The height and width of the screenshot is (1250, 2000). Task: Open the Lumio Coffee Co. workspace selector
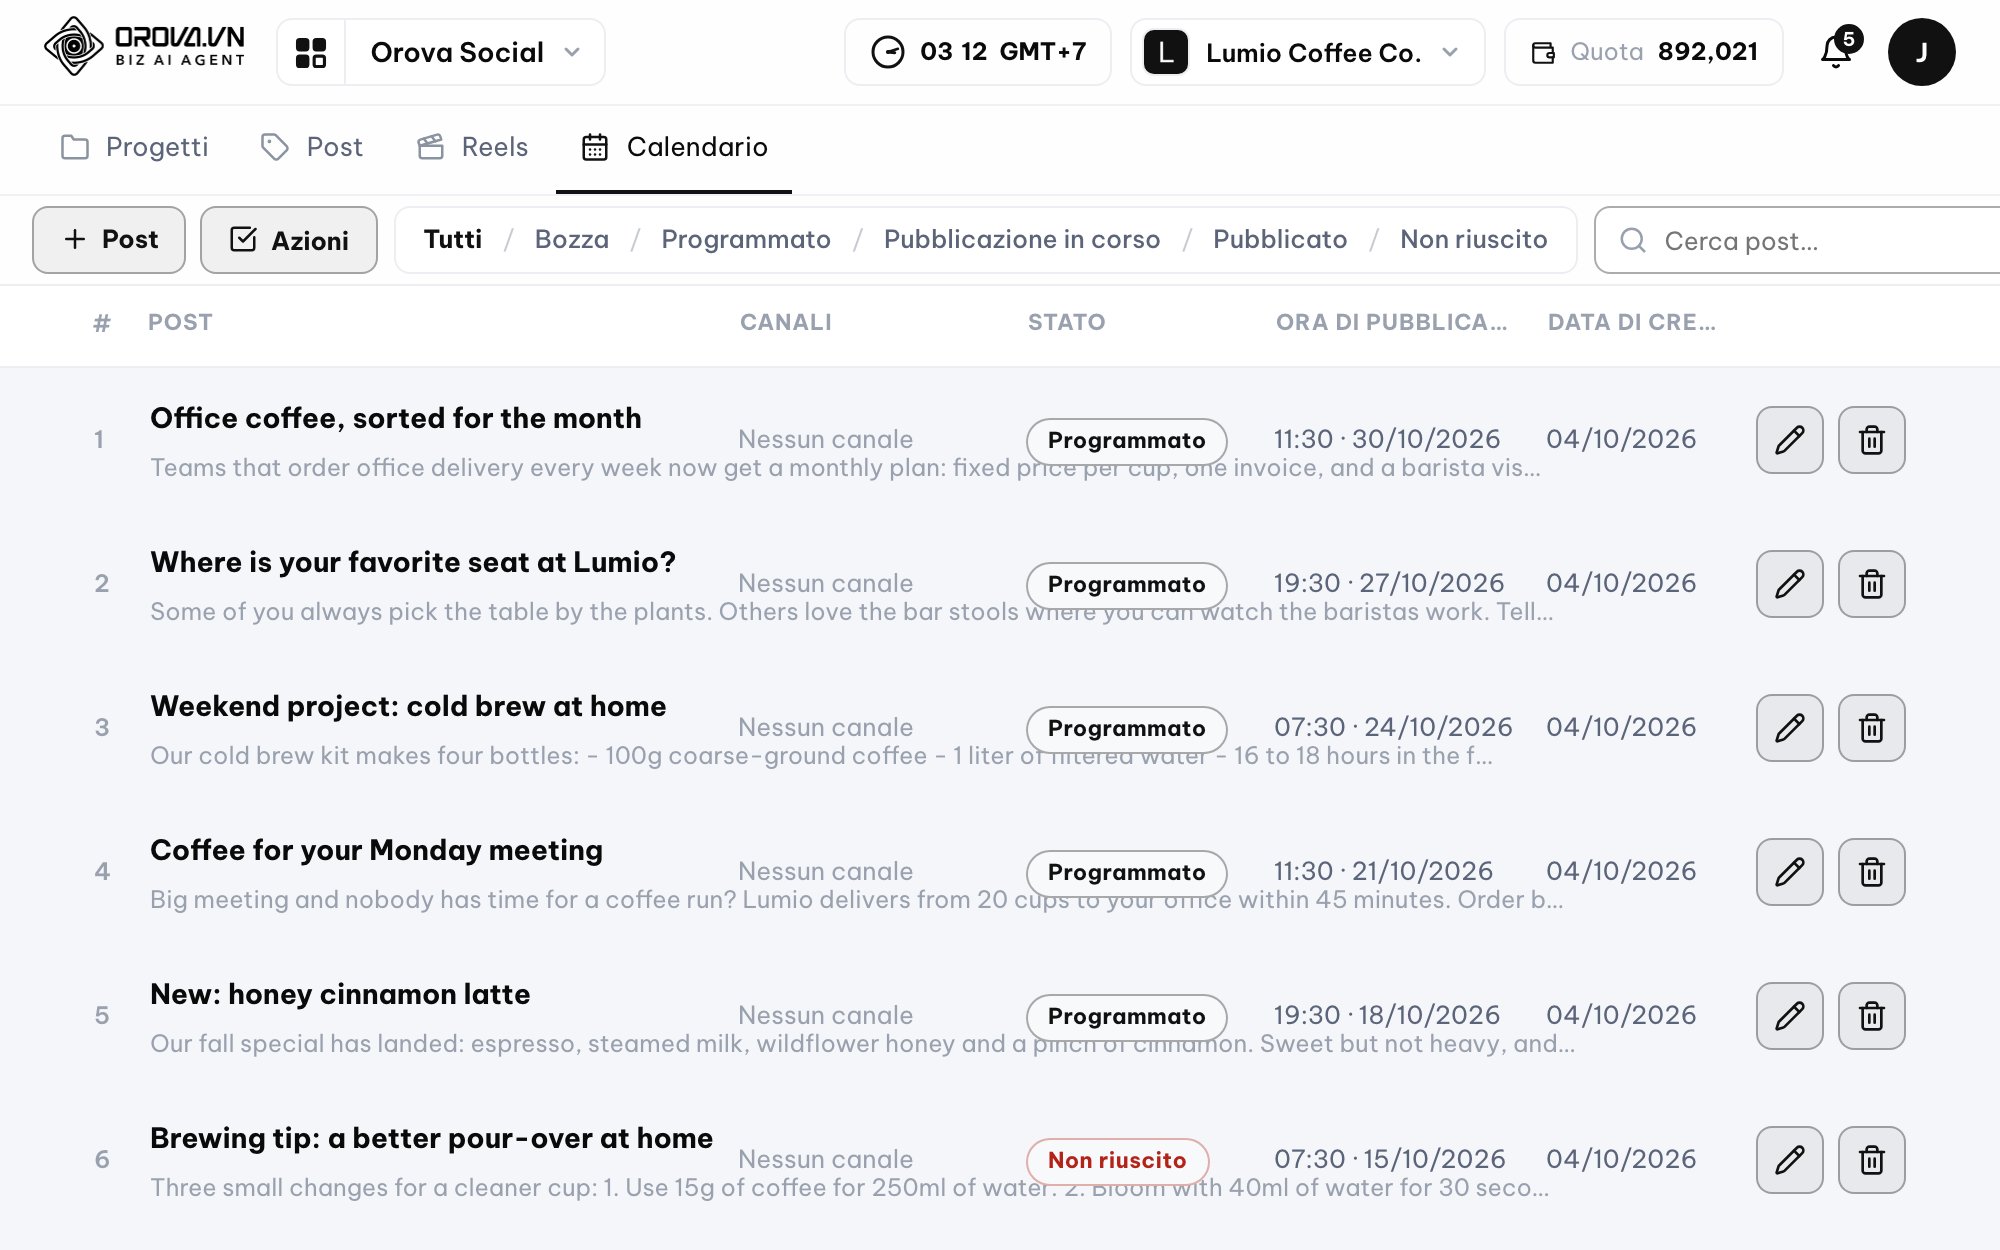click(1307, 52)
